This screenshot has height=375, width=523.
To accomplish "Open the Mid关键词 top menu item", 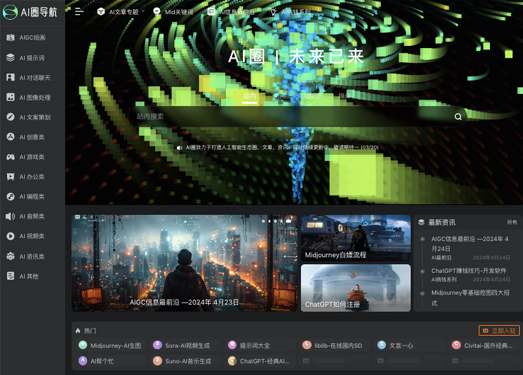I will coord(173,12).
